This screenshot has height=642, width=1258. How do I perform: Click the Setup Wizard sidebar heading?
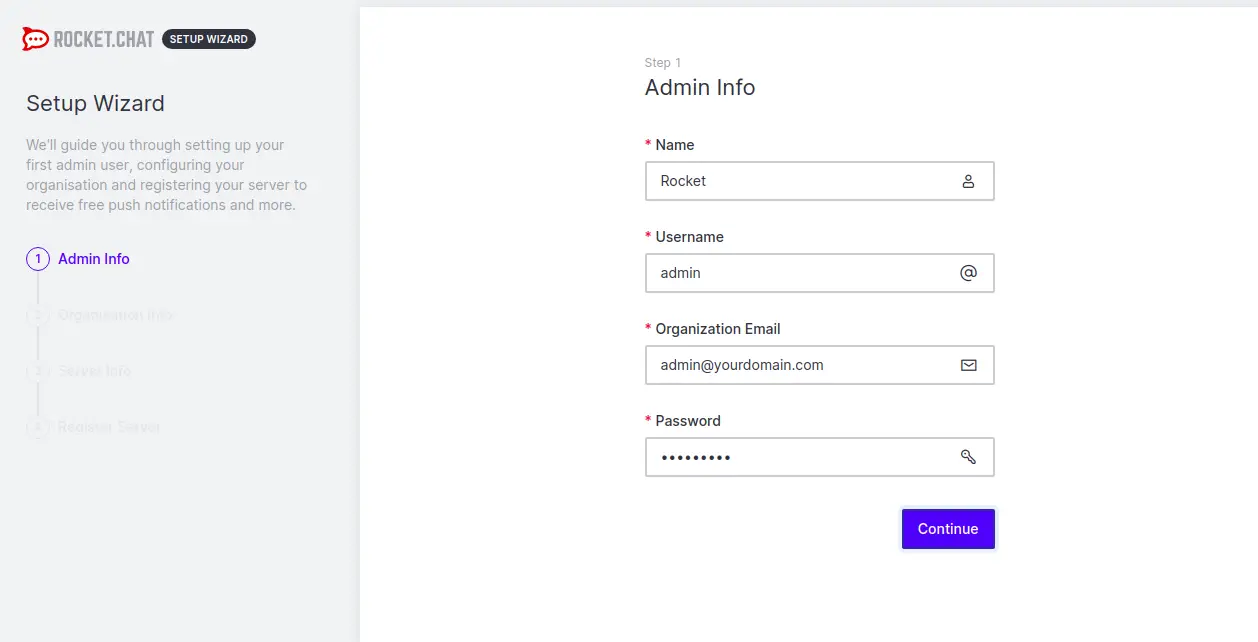95,103
